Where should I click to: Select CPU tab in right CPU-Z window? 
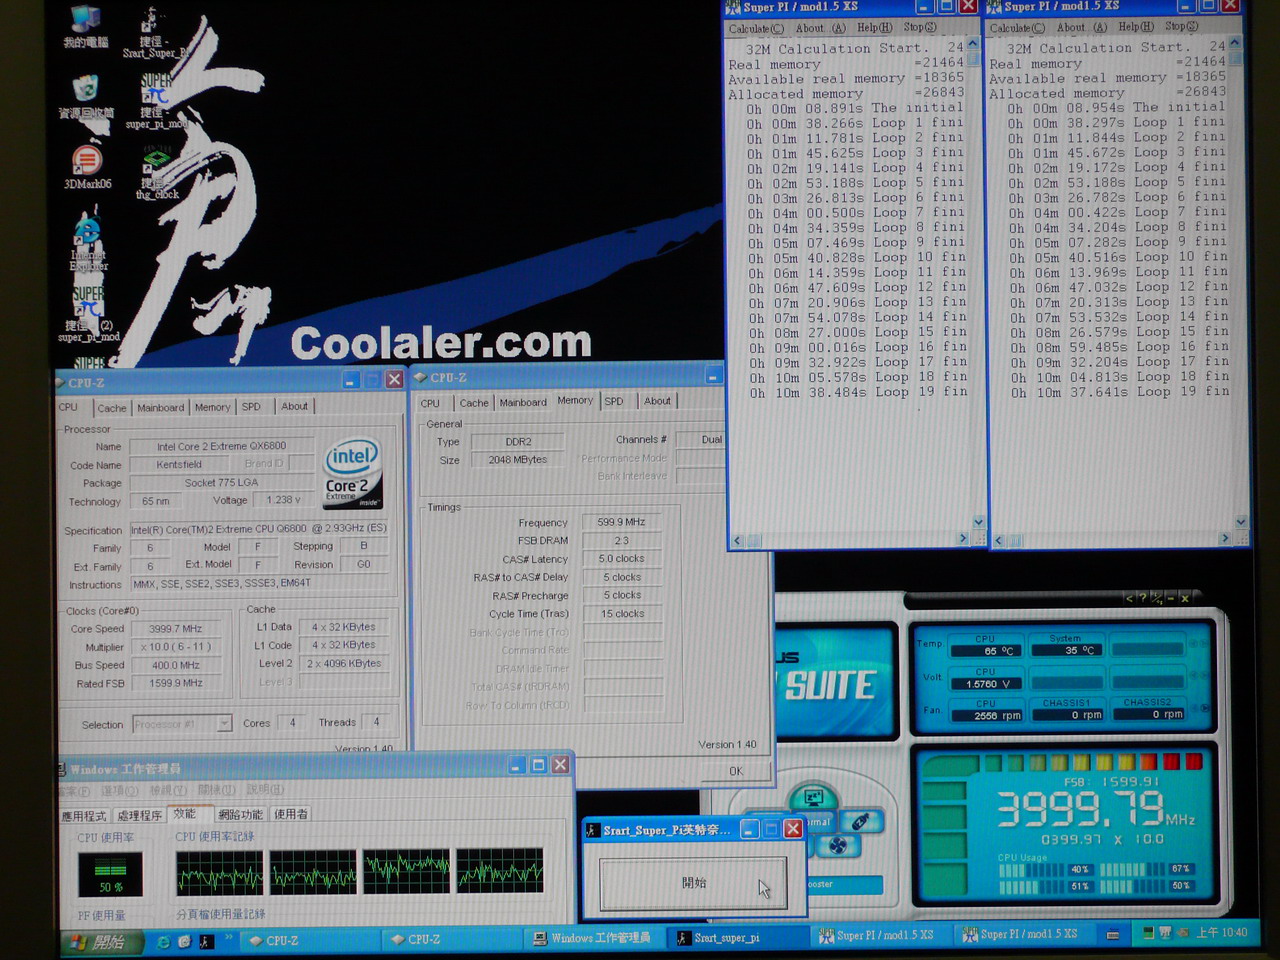pos(430,403)
